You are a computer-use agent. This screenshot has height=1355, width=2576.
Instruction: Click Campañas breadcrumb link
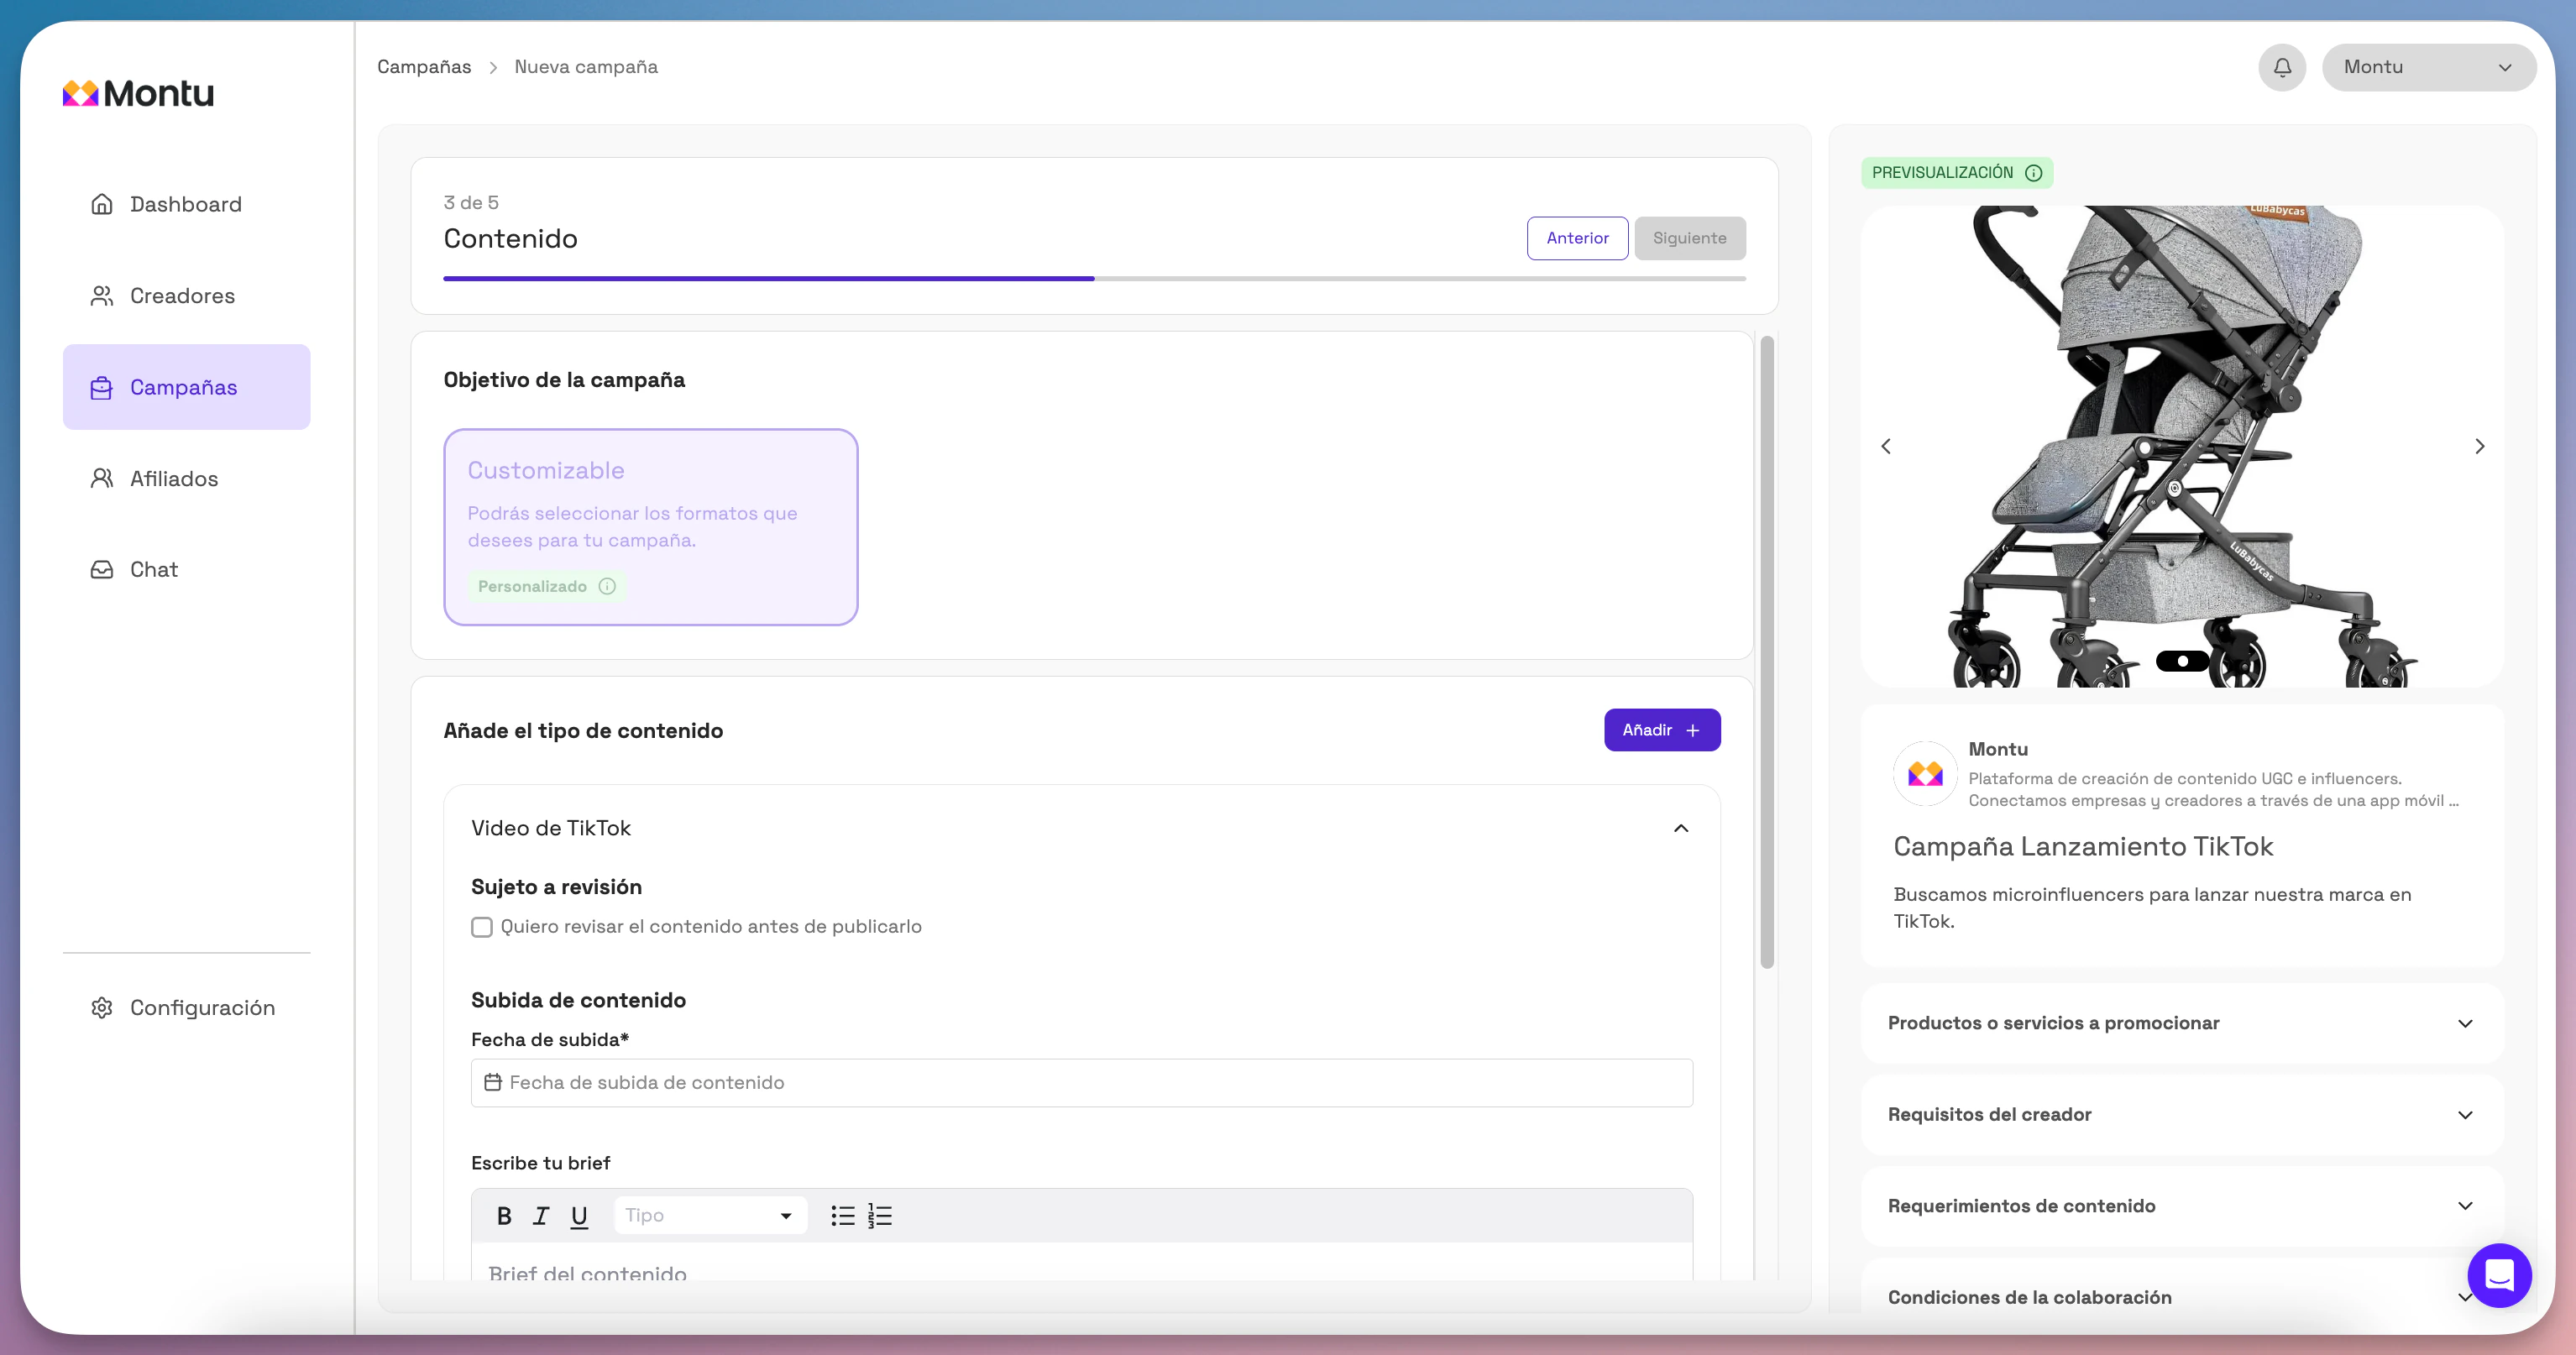[424, 67]
